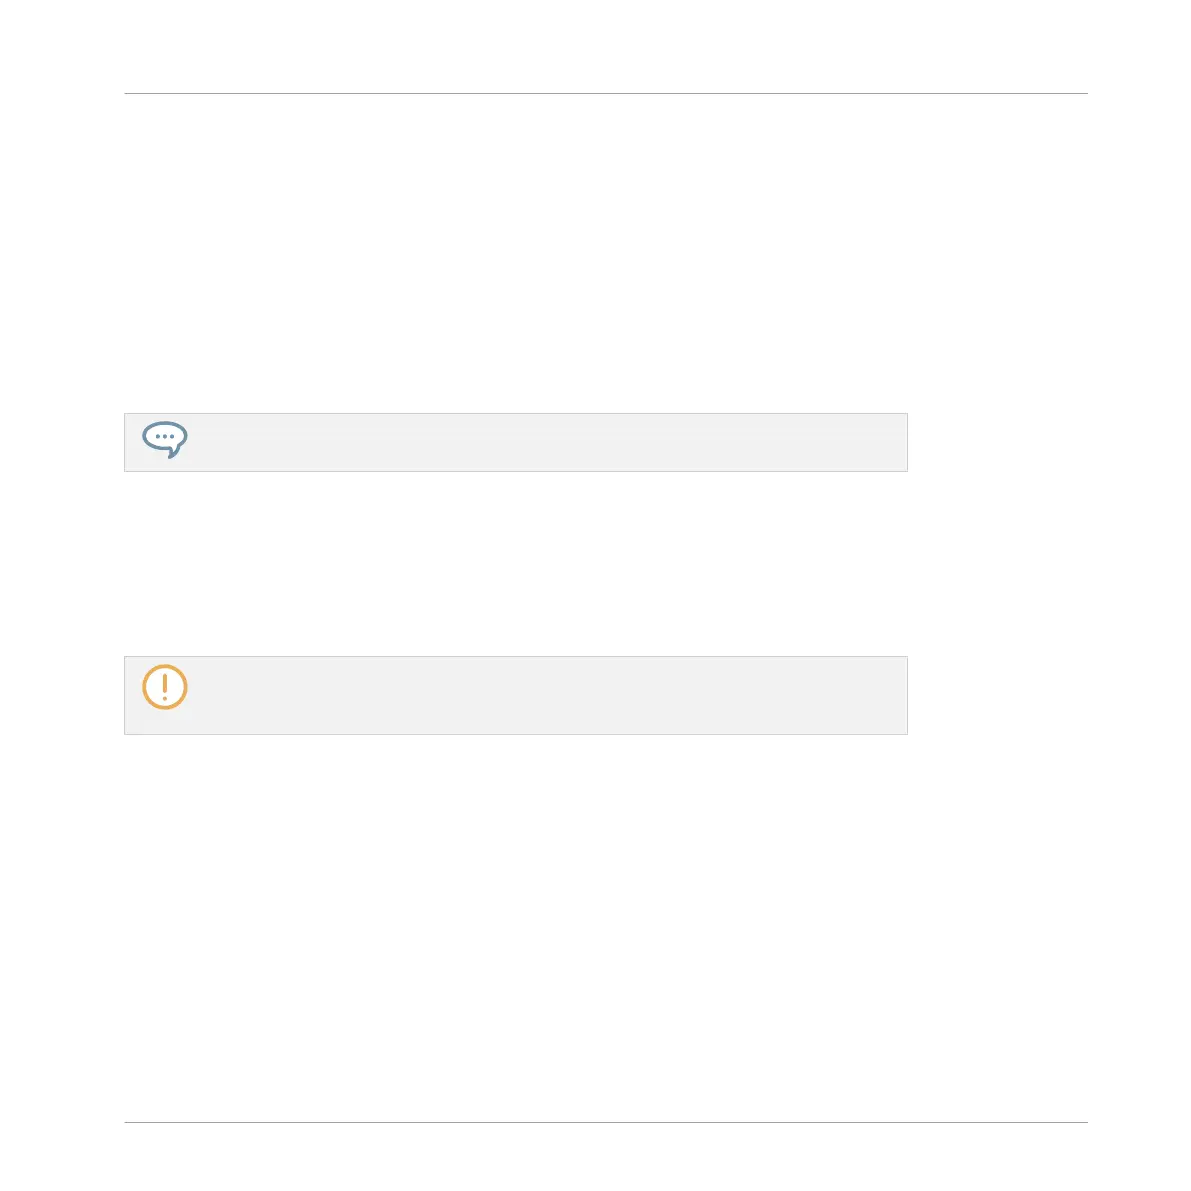Click the horizontal footer rule line

(605, 1122)
